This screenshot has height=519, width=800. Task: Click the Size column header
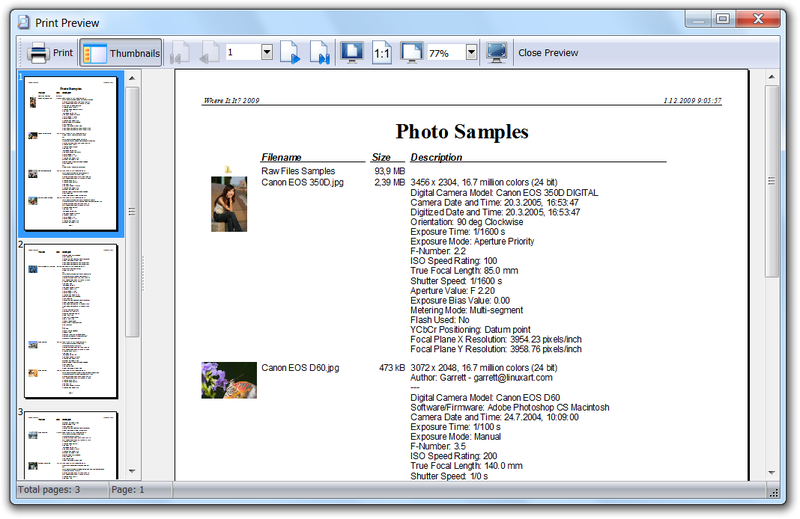point(381,157)
